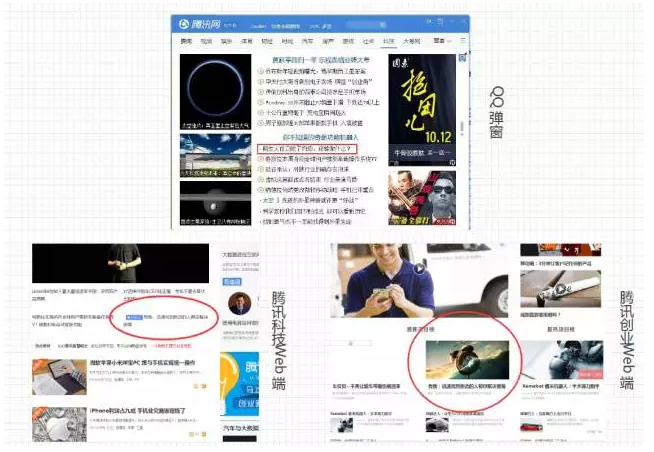Open the black banner image of standing man
The image size is (654, 452).
(x=121, y=264)
